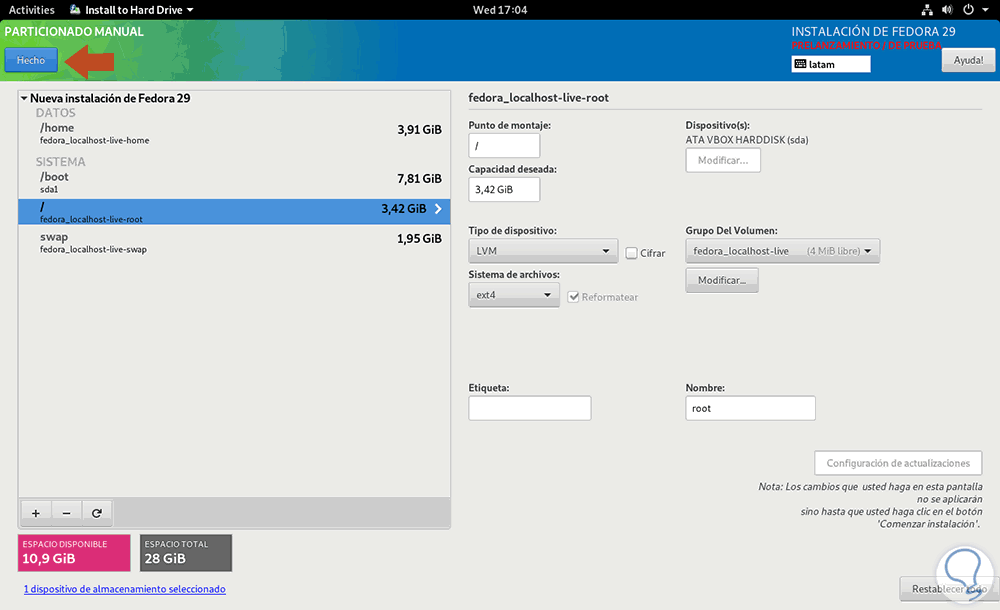
Task: Click Modificar under Dispositivo(s)
Action: (x=723, y=160)
